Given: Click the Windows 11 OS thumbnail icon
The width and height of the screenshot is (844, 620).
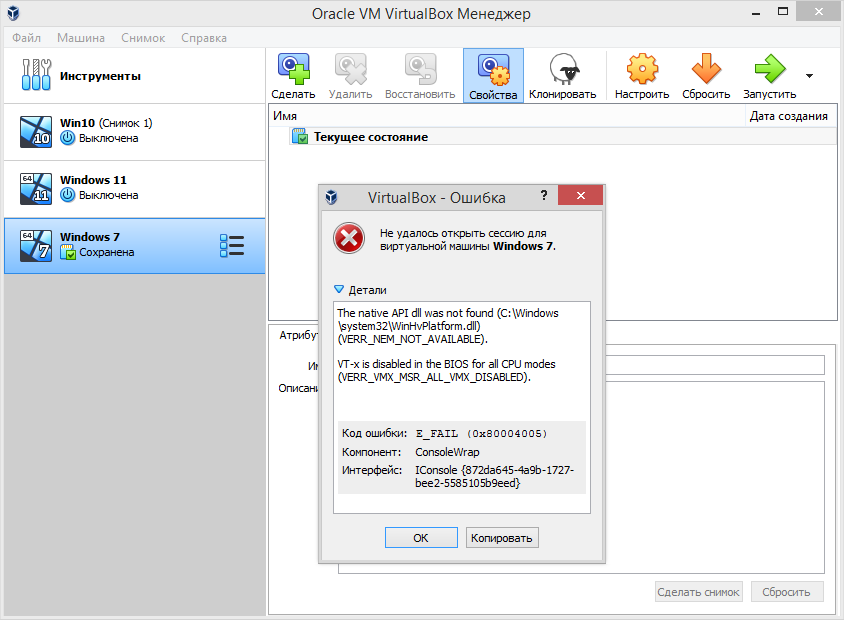Looking at the screenshot, I should tap(36, 189).
